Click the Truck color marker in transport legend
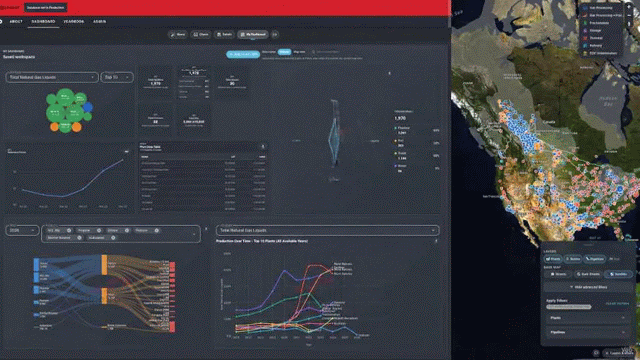Screen dimensions: 640x360 click(396, 153)
